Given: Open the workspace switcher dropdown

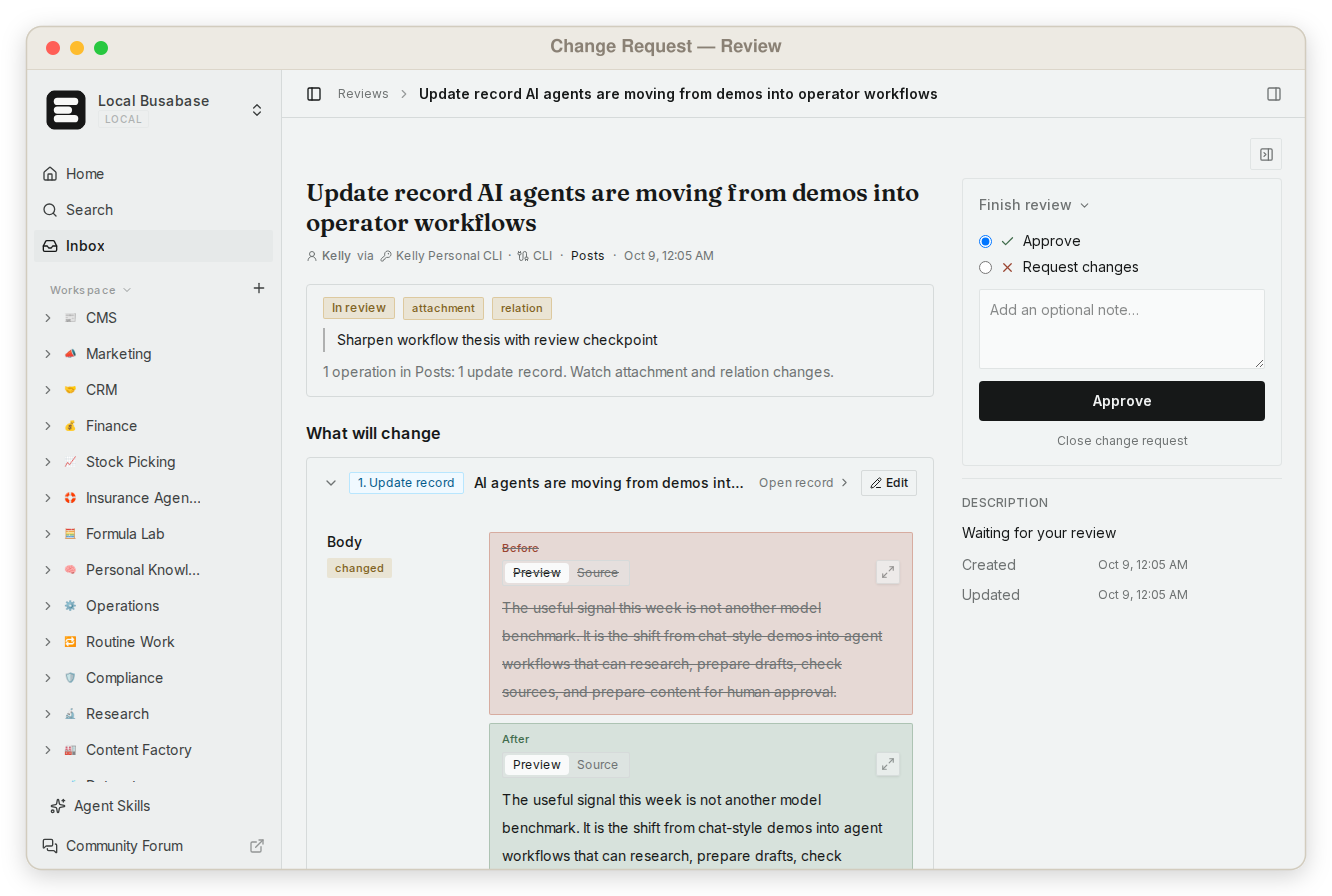Looking at the screenshot, I should (257, 110).
